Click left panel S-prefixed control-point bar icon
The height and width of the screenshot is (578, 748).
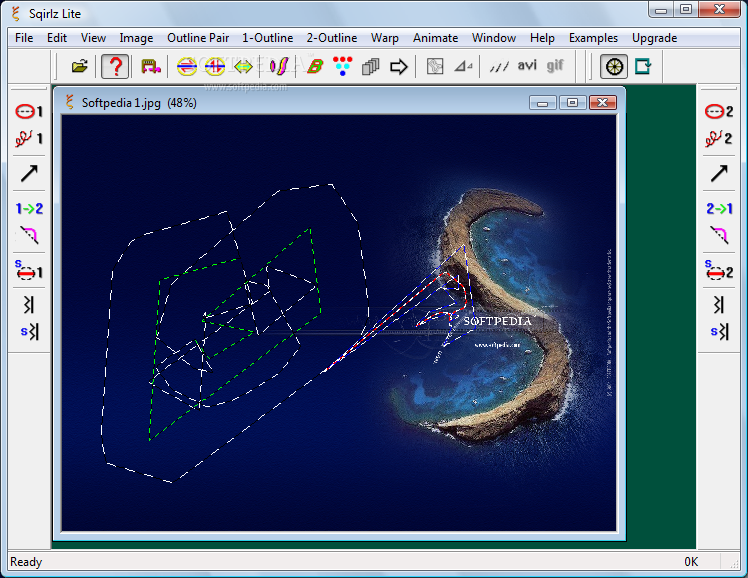[29, 331]
